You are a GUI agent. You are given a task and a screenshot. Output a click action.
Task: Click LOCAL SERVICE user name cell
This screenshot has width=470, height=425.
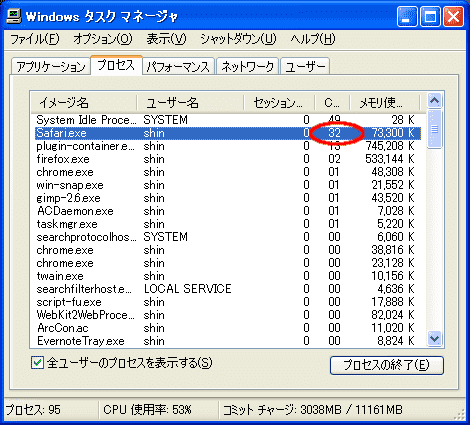tap(187, 289)
